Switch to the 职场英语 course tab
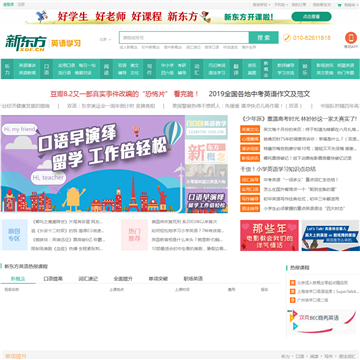Viewport: 360px width, 360px height. (x=193, y=279)
